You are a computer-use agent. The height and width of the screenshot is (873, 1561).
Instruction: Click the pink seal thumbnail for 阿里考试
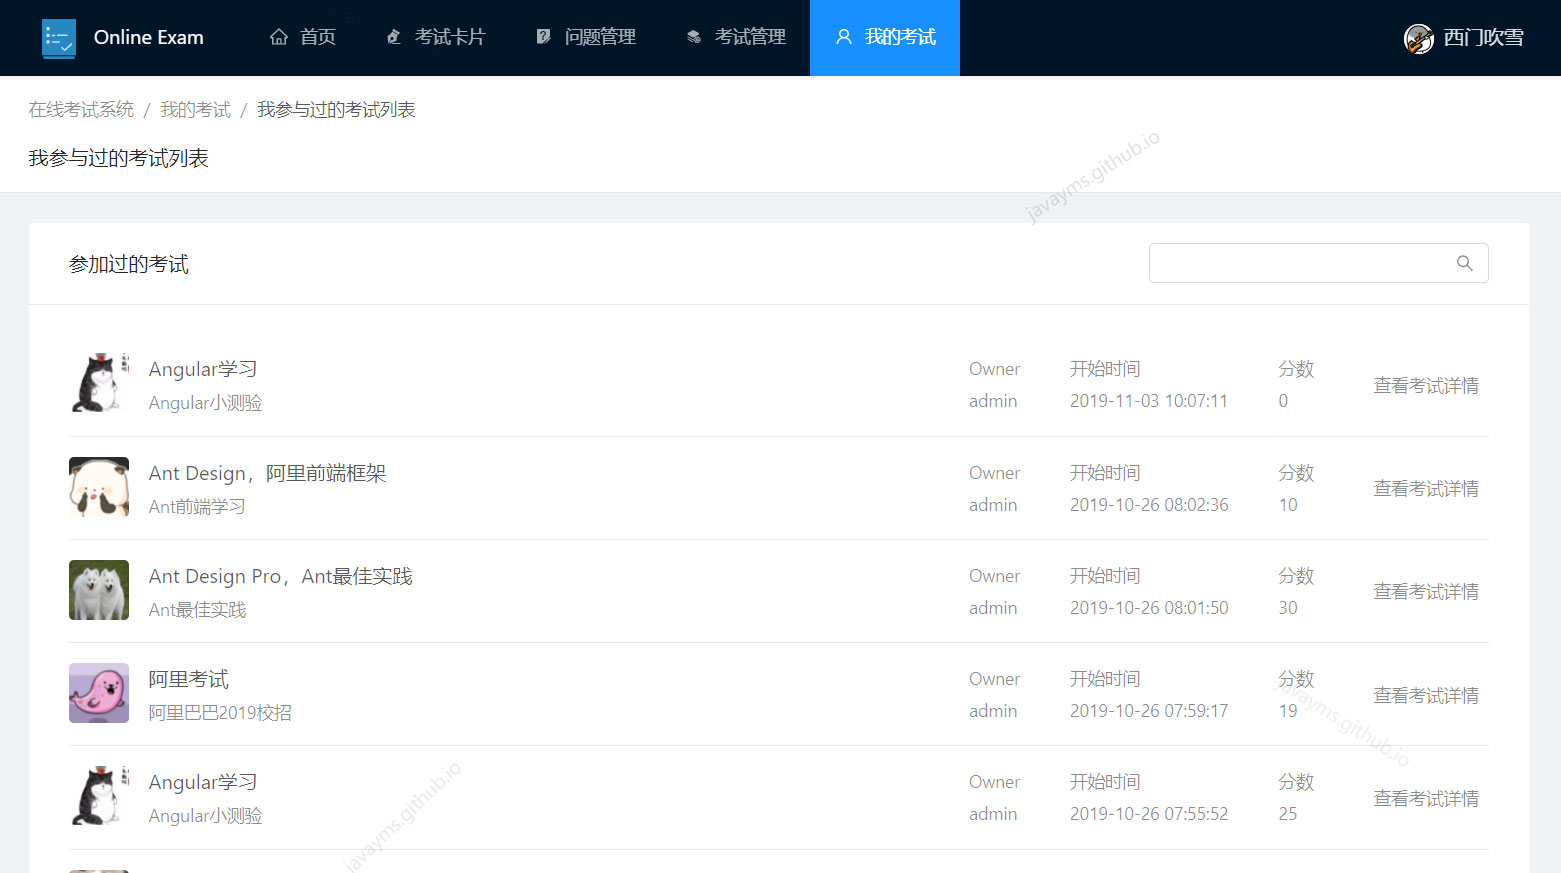click(x=98, y=693)
